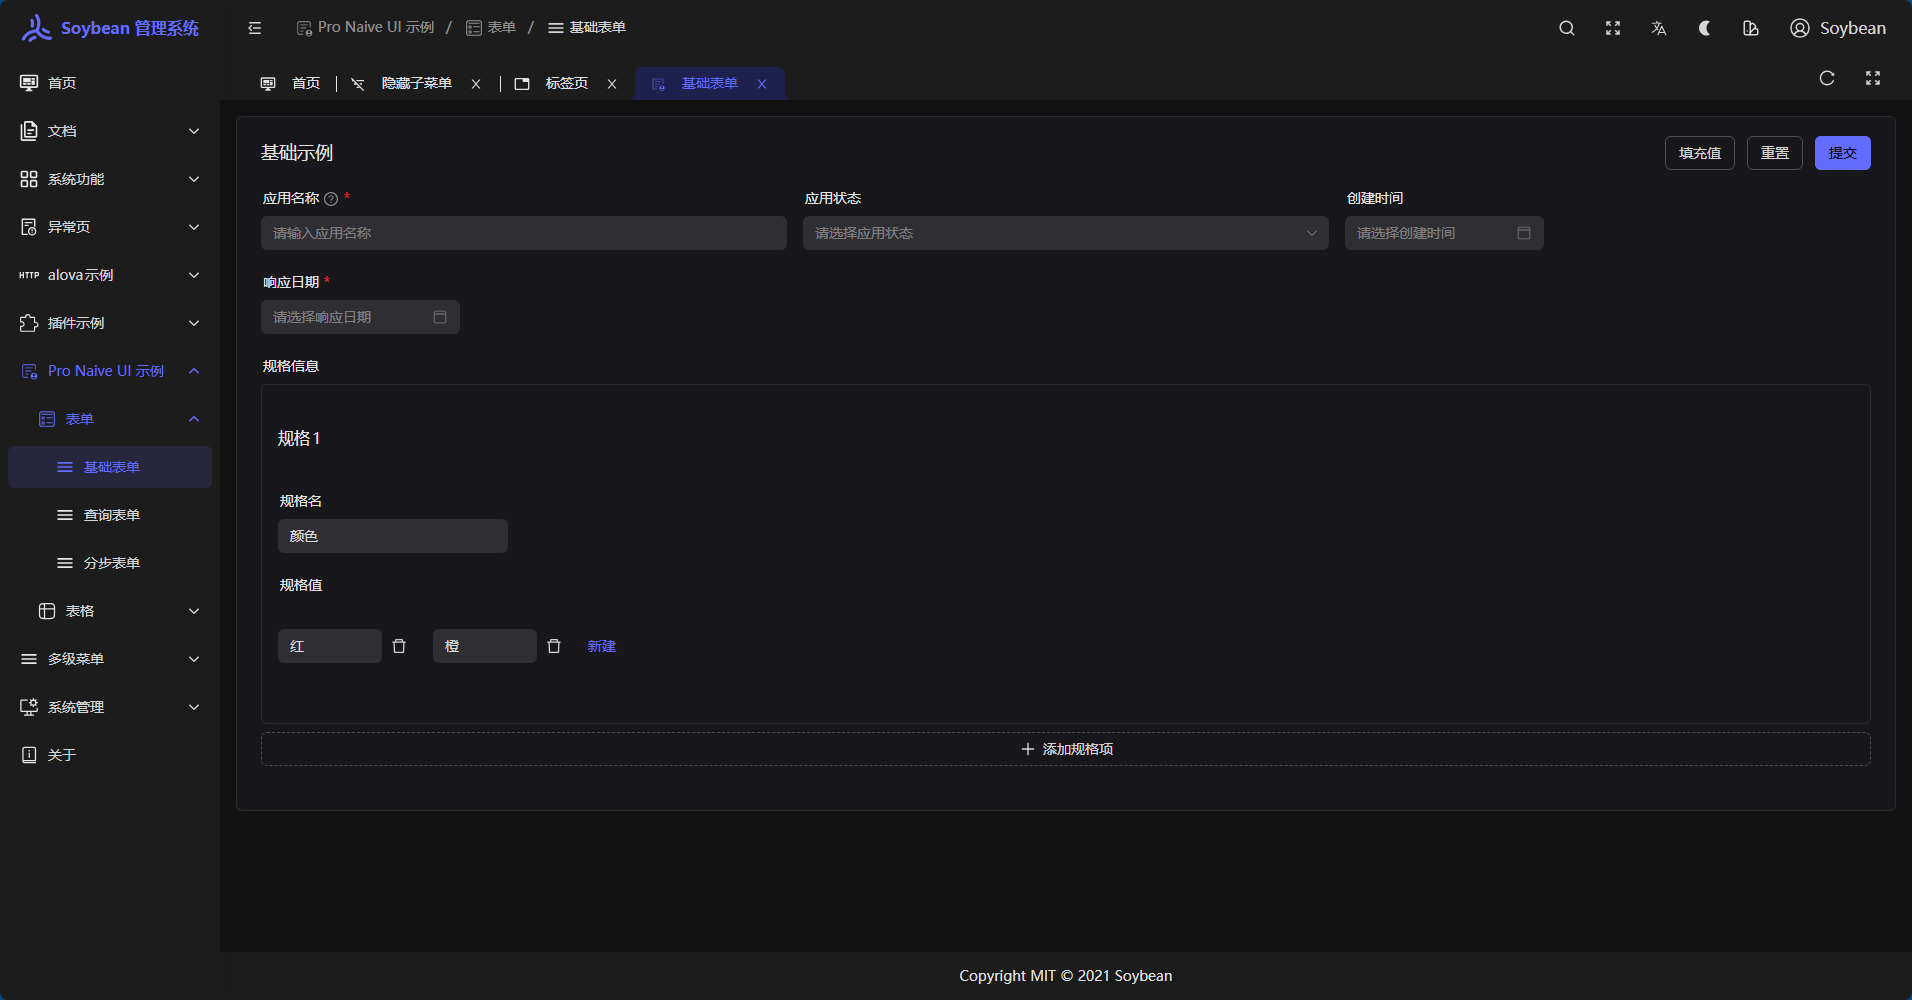
Task: Expand the 表格 submenu
Action: tap(110, 611)
